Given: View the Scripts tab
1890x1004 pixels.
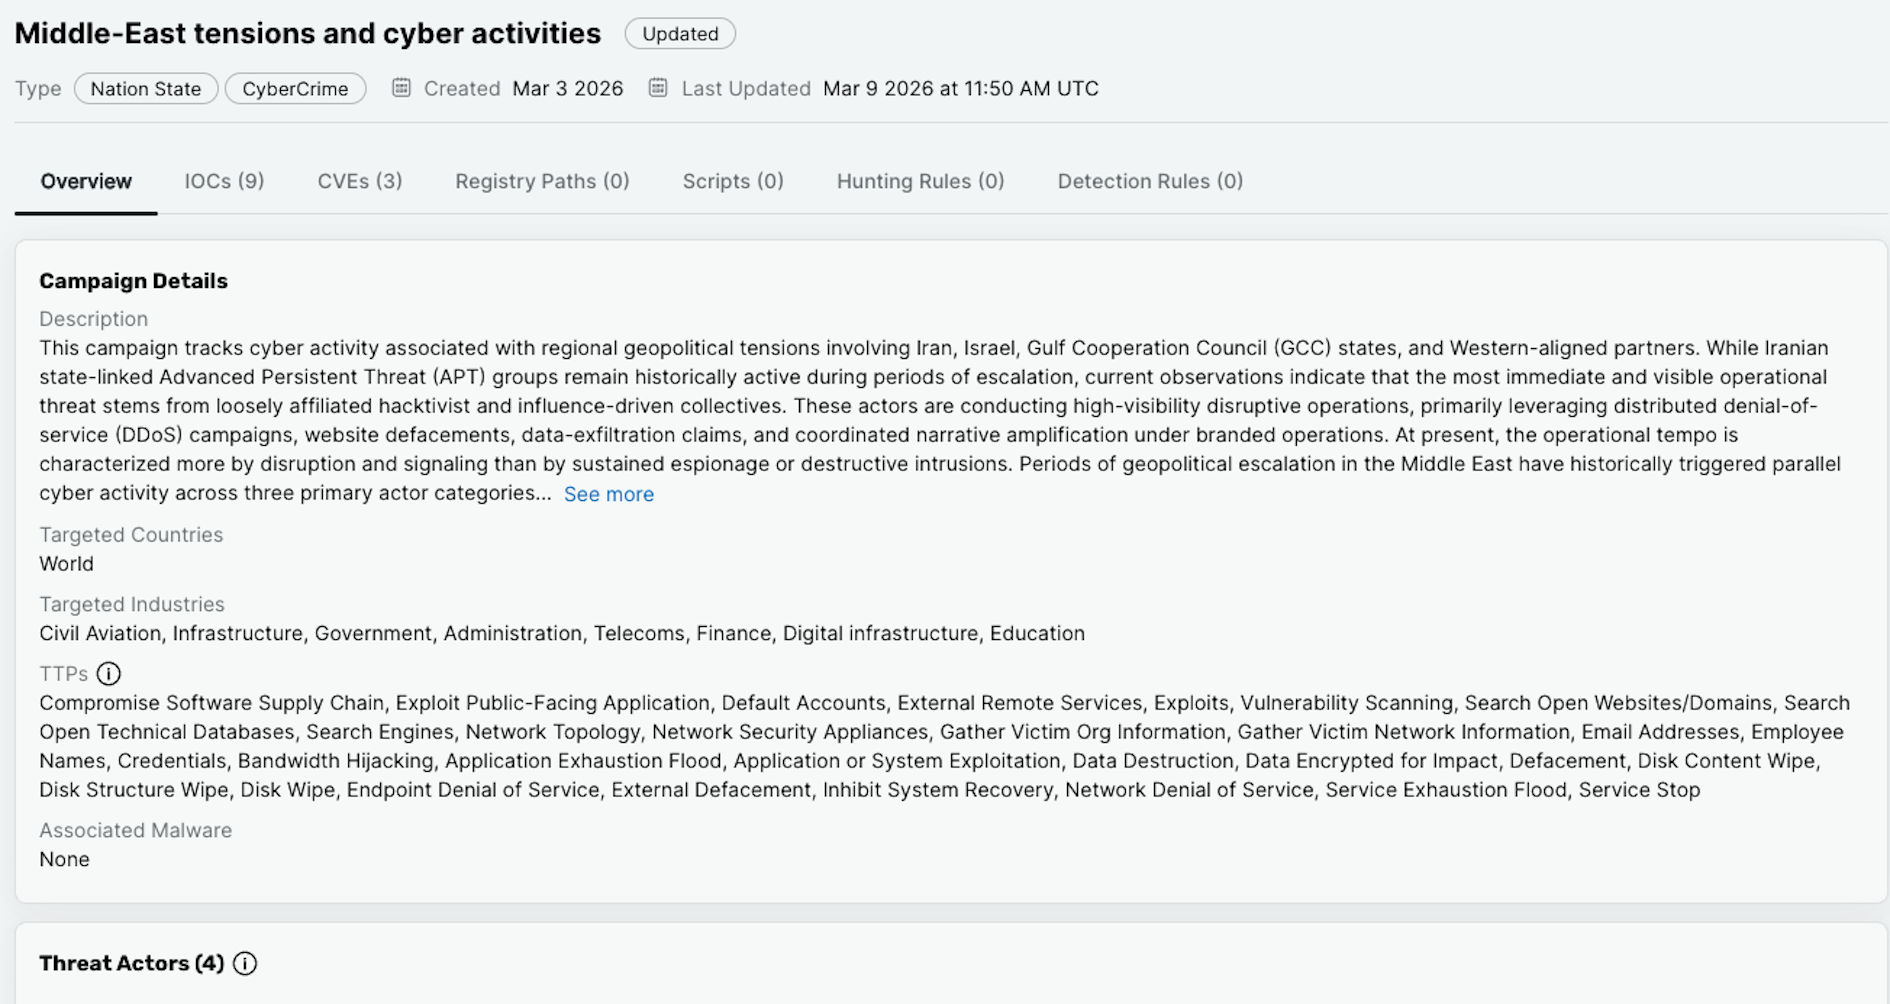Looking at the screenshot, I should tap(732, 181).
